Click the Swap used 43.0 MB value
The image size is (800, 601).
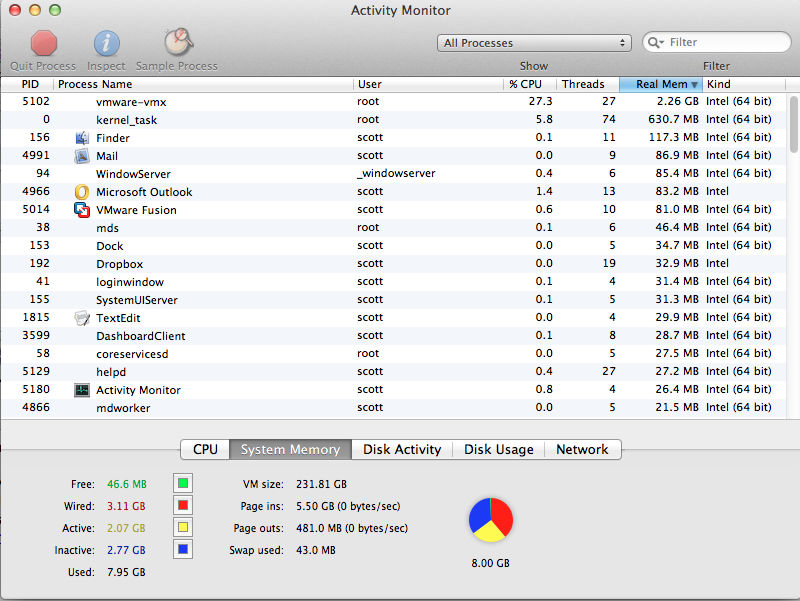tap(316, 550)
